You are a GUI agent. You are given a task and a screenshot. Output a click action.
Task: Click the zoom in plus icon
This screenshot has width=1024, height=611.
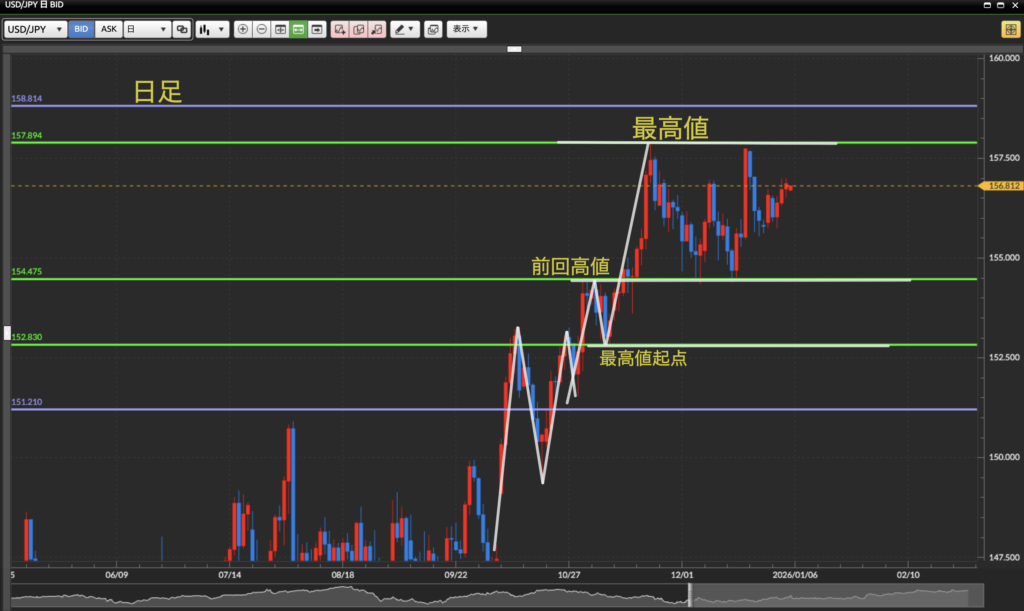(x=243, y=30)
